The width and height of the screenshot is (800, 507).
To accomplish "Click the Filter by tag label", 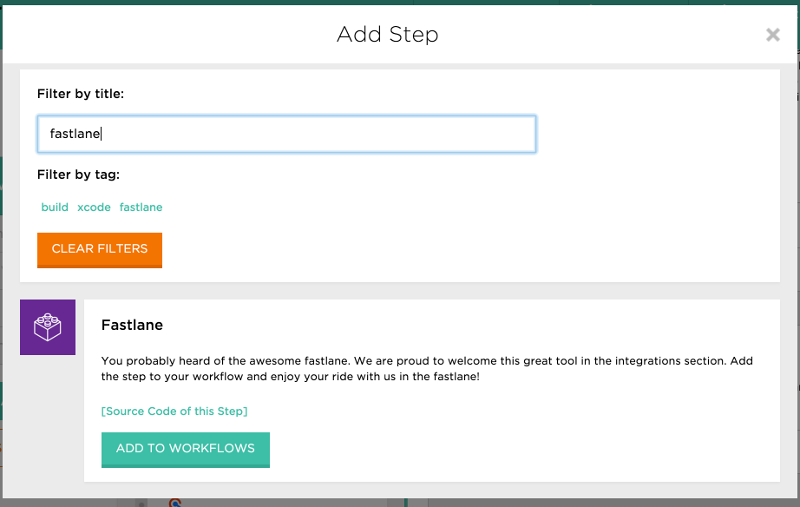I will (79, 174).
